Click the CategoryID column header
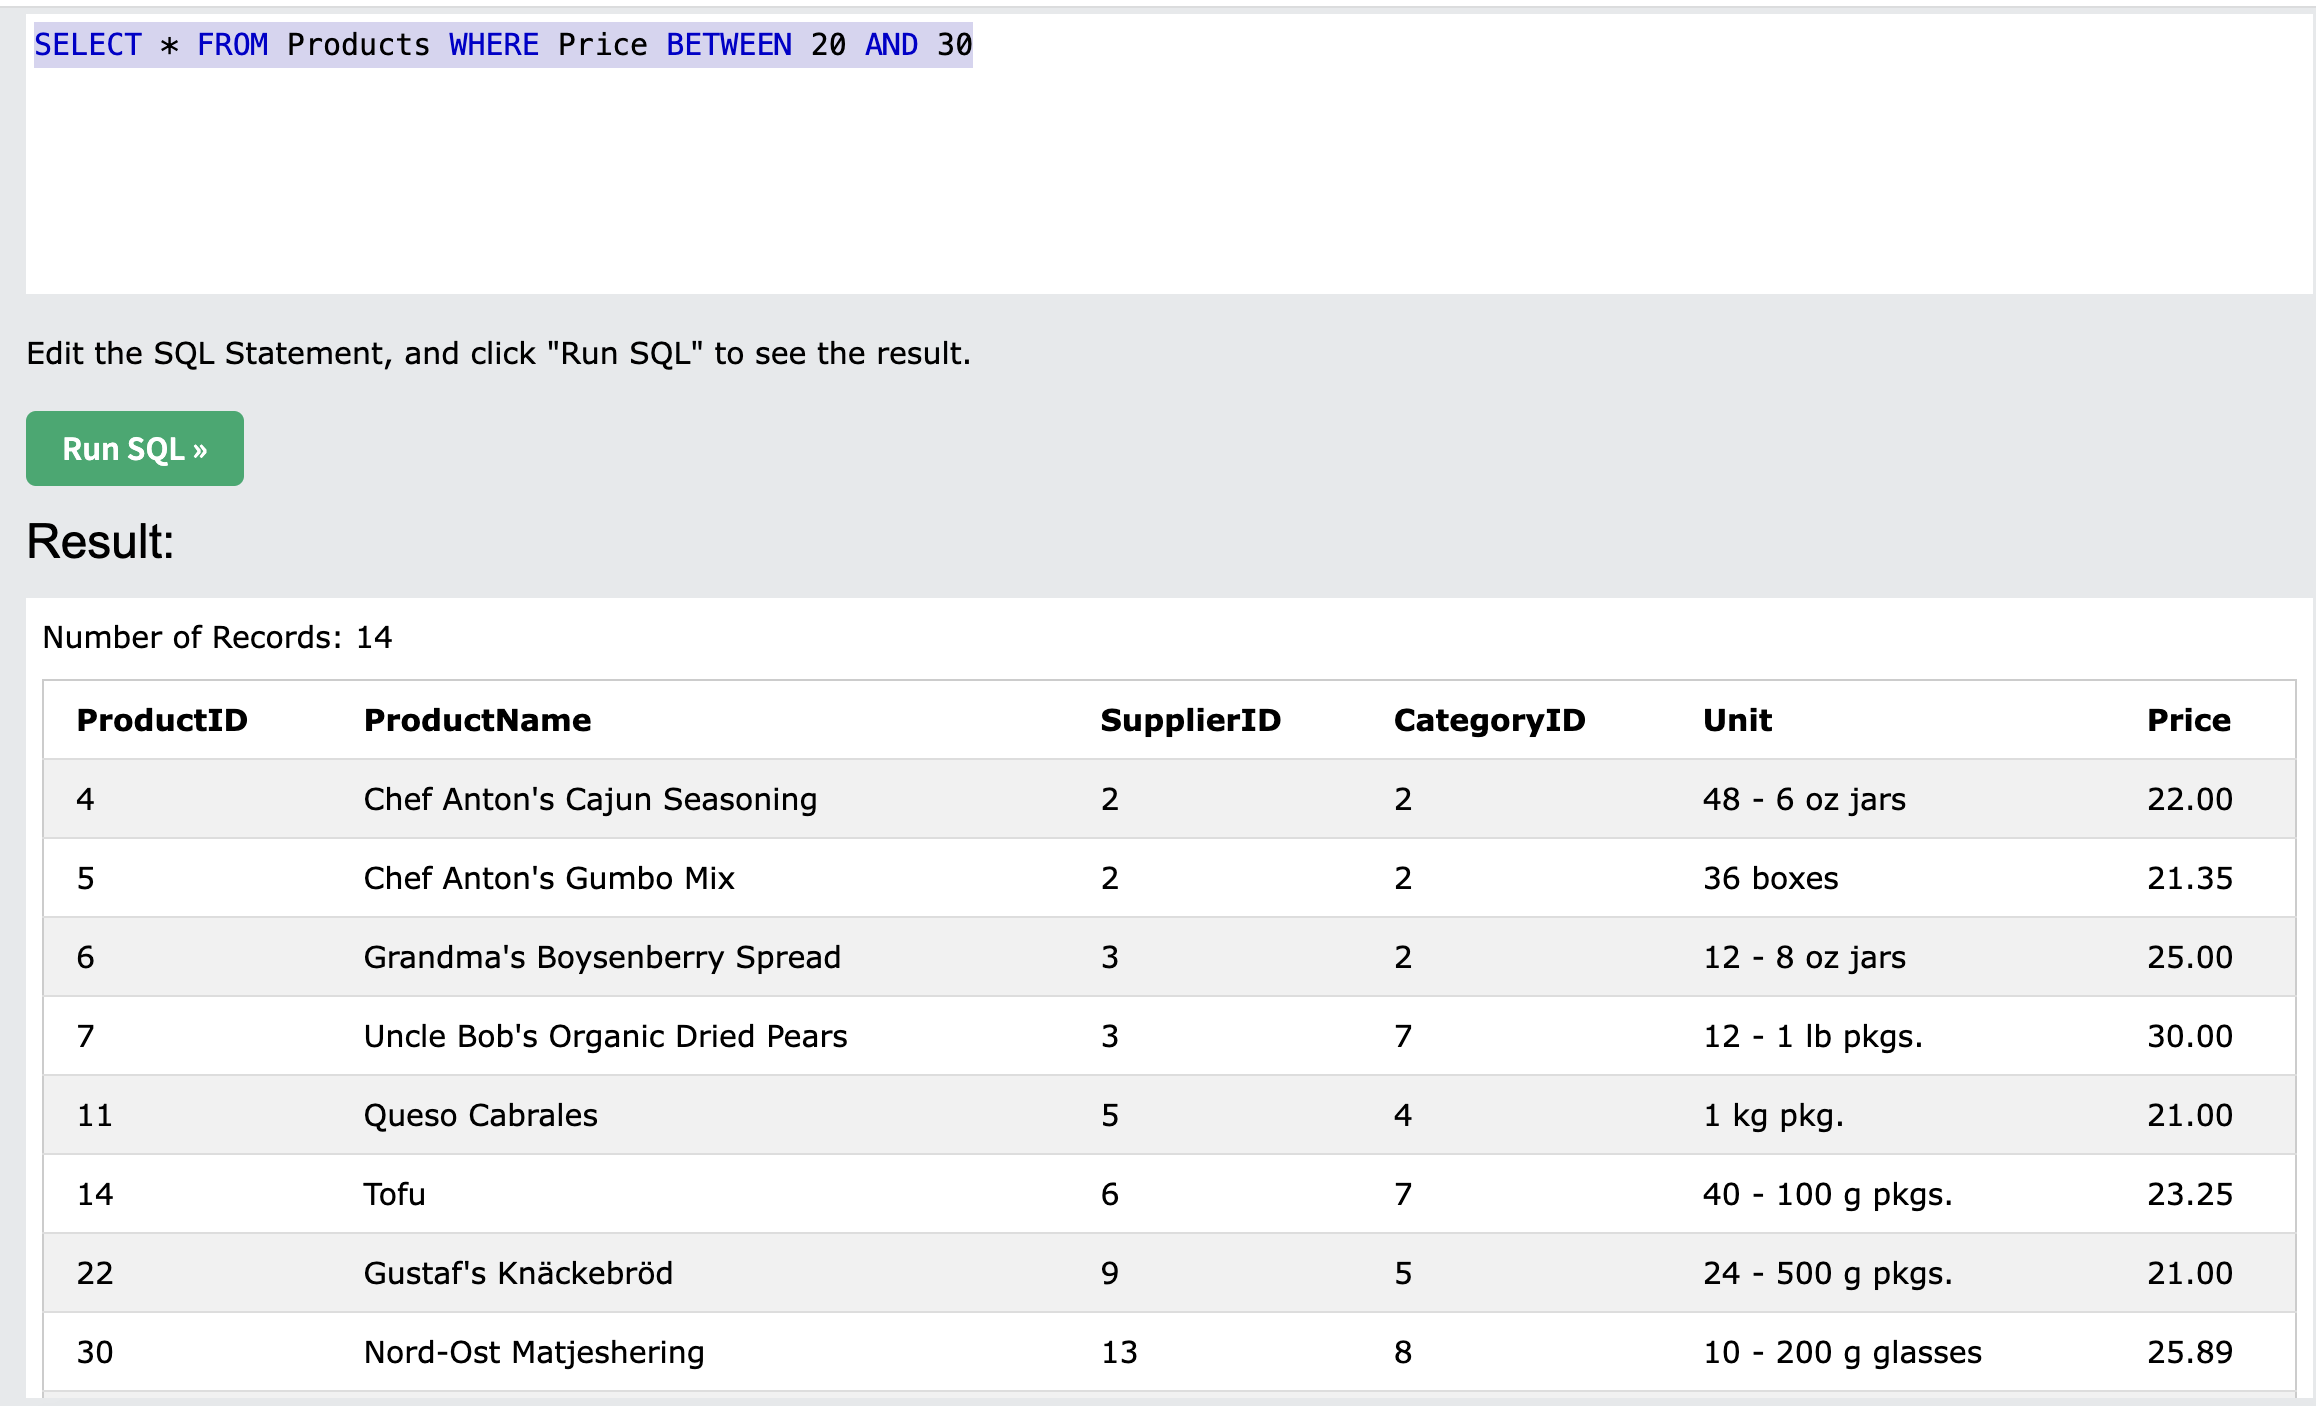This screenshot has height=1406, width=2316. [1489, 720]
